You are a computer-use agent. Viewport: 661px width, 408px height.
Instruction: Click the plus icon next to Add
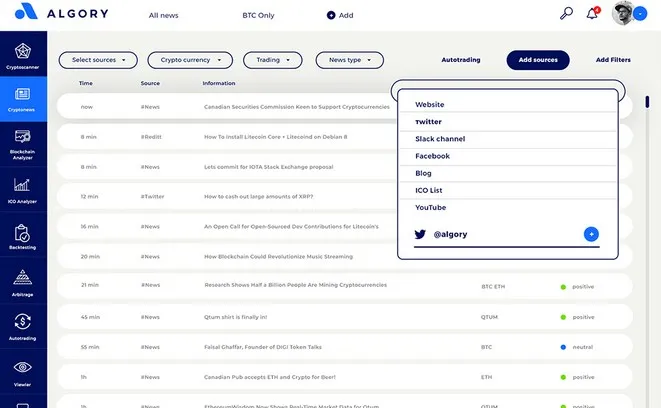click(331, 15)
